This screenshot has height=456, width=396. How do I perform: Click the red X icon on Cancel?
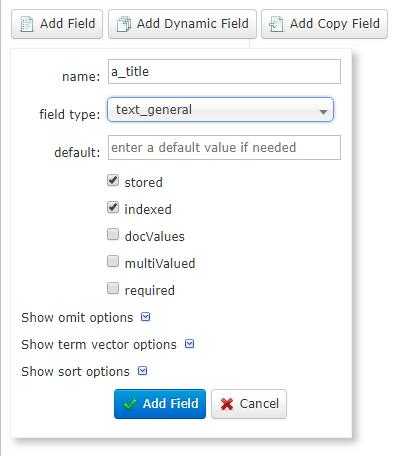click(x=227, y=404)
